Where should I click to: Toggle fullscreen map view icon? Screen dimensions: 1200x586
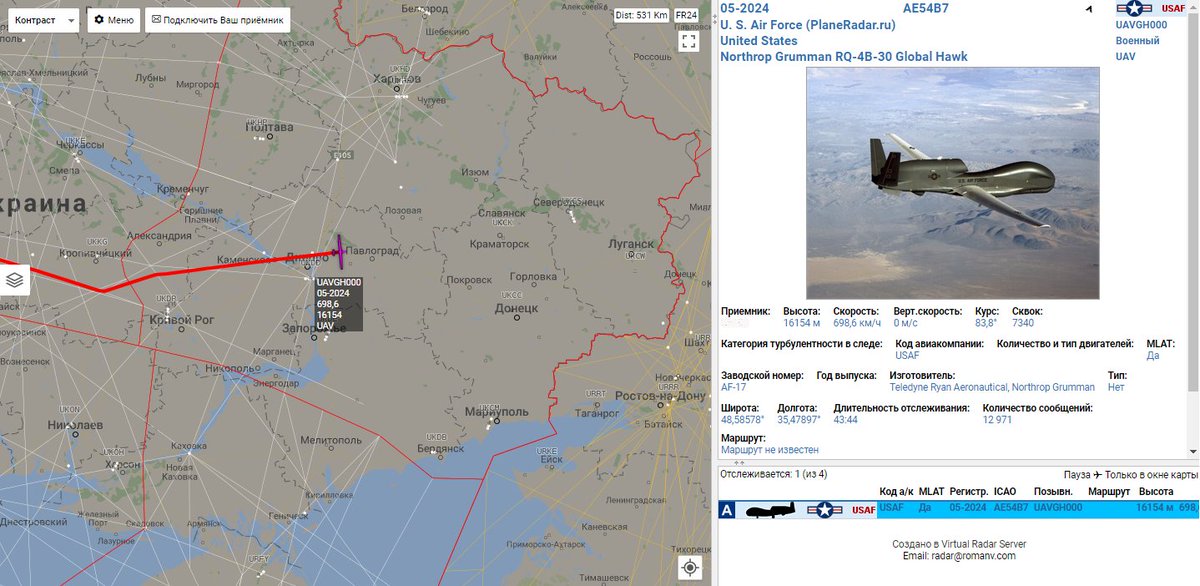tap(688, 41)
